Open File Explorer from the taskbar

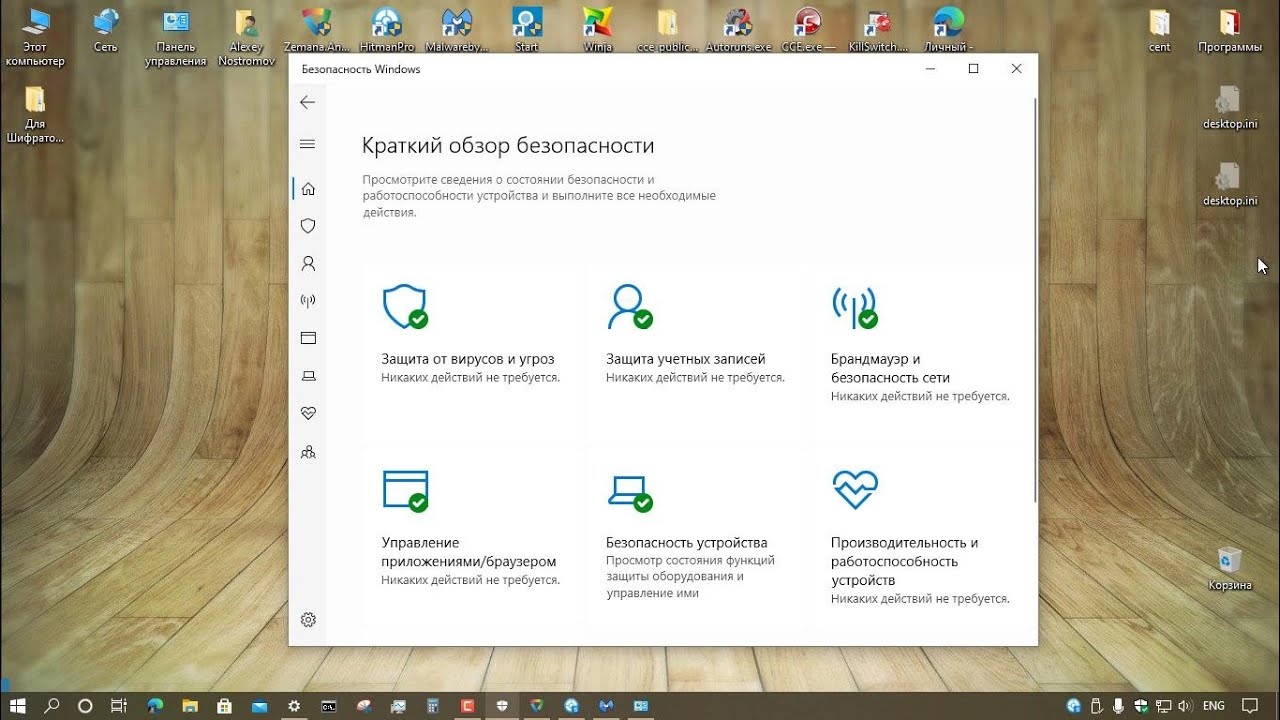pyautogui.click(x=189, y=705)
